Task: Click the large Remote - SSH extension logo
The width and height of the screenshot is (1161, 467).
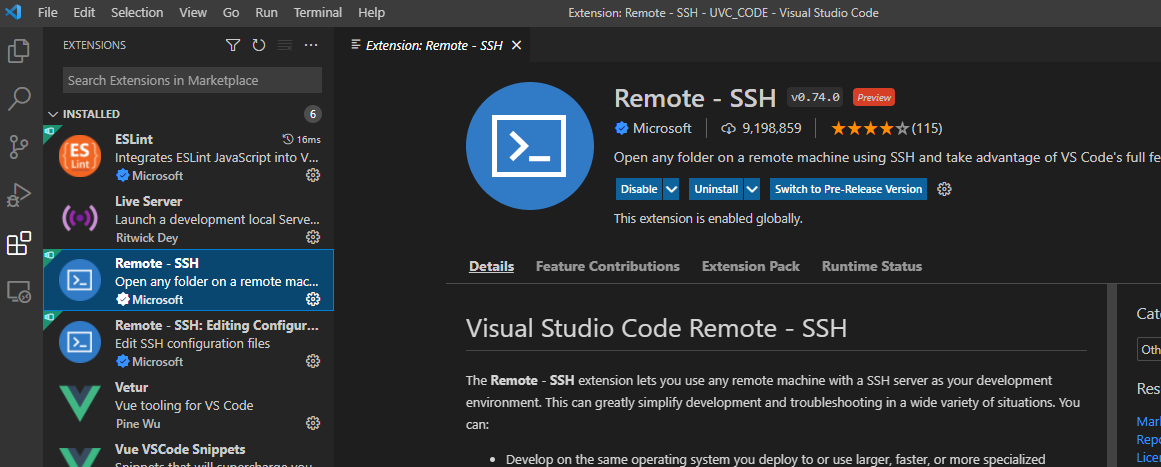Action: click(529, 147)
